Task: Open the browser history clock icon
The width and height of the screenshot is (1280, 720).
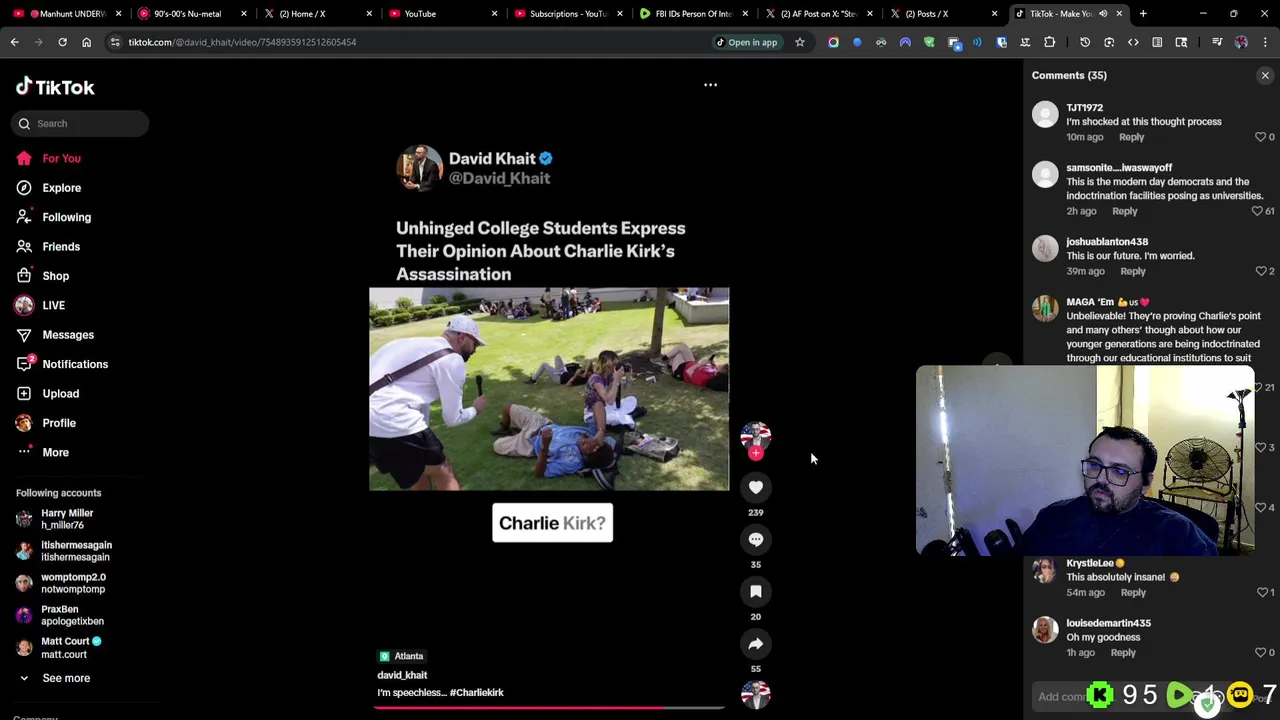Action: click(x=1085, y=42)
